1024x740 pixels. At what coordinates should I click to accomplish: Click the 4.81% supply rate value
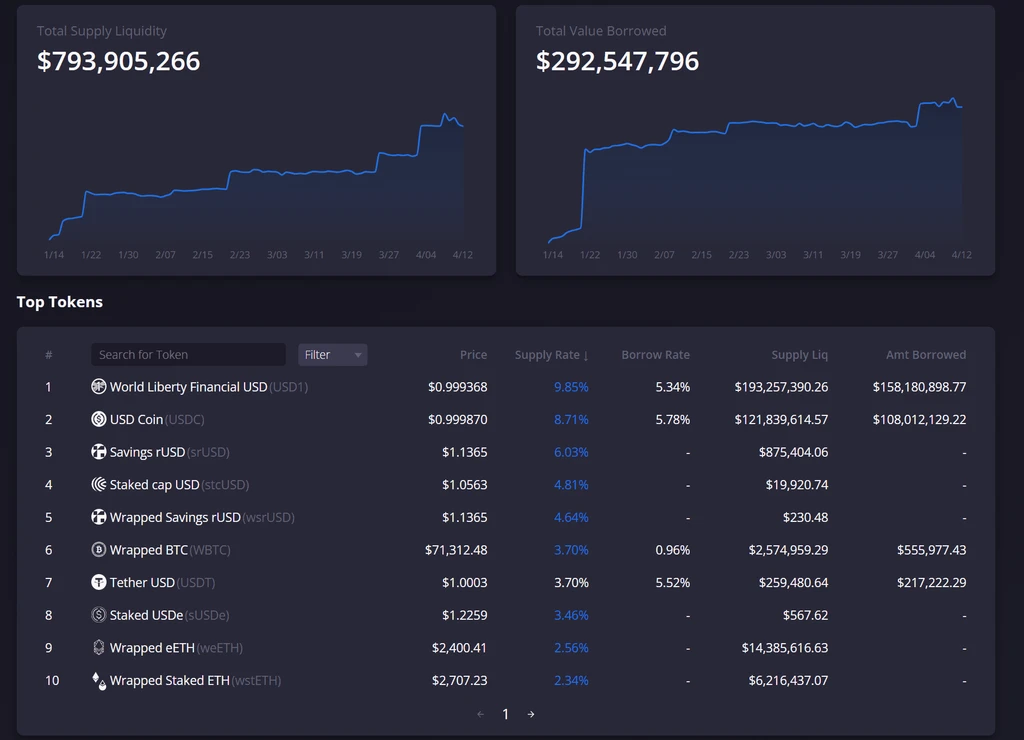[571, 485]
